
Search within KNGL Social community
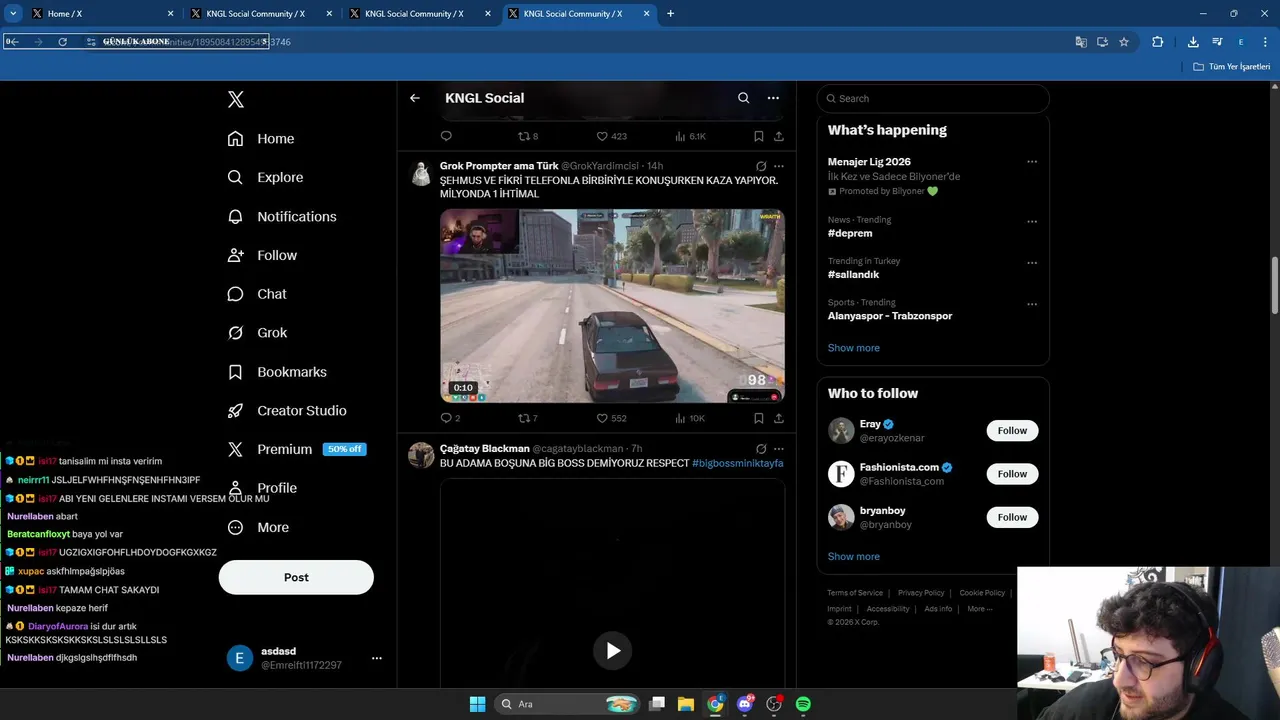743,98
